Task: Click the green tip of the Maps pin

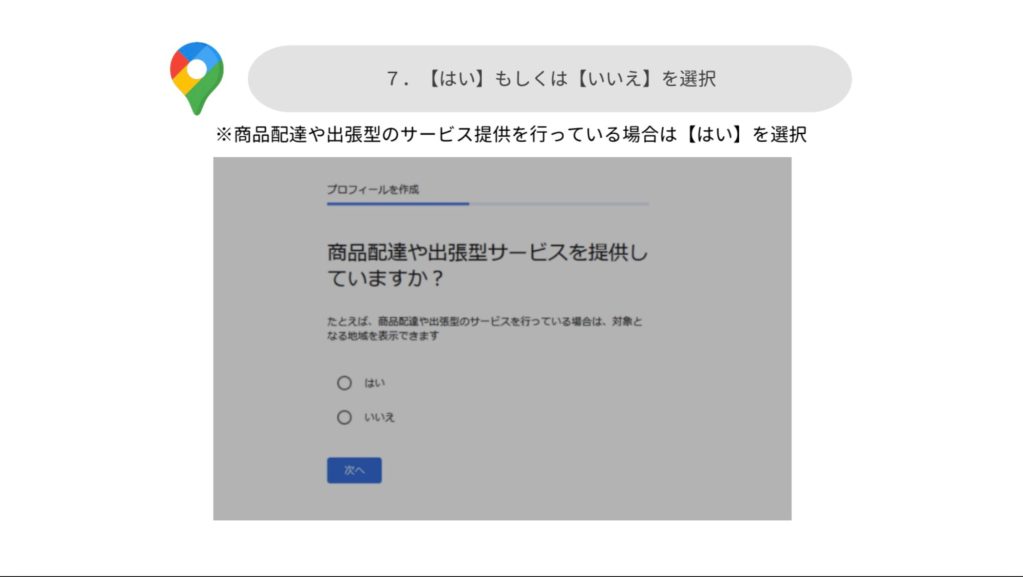Action: [198, 104]
